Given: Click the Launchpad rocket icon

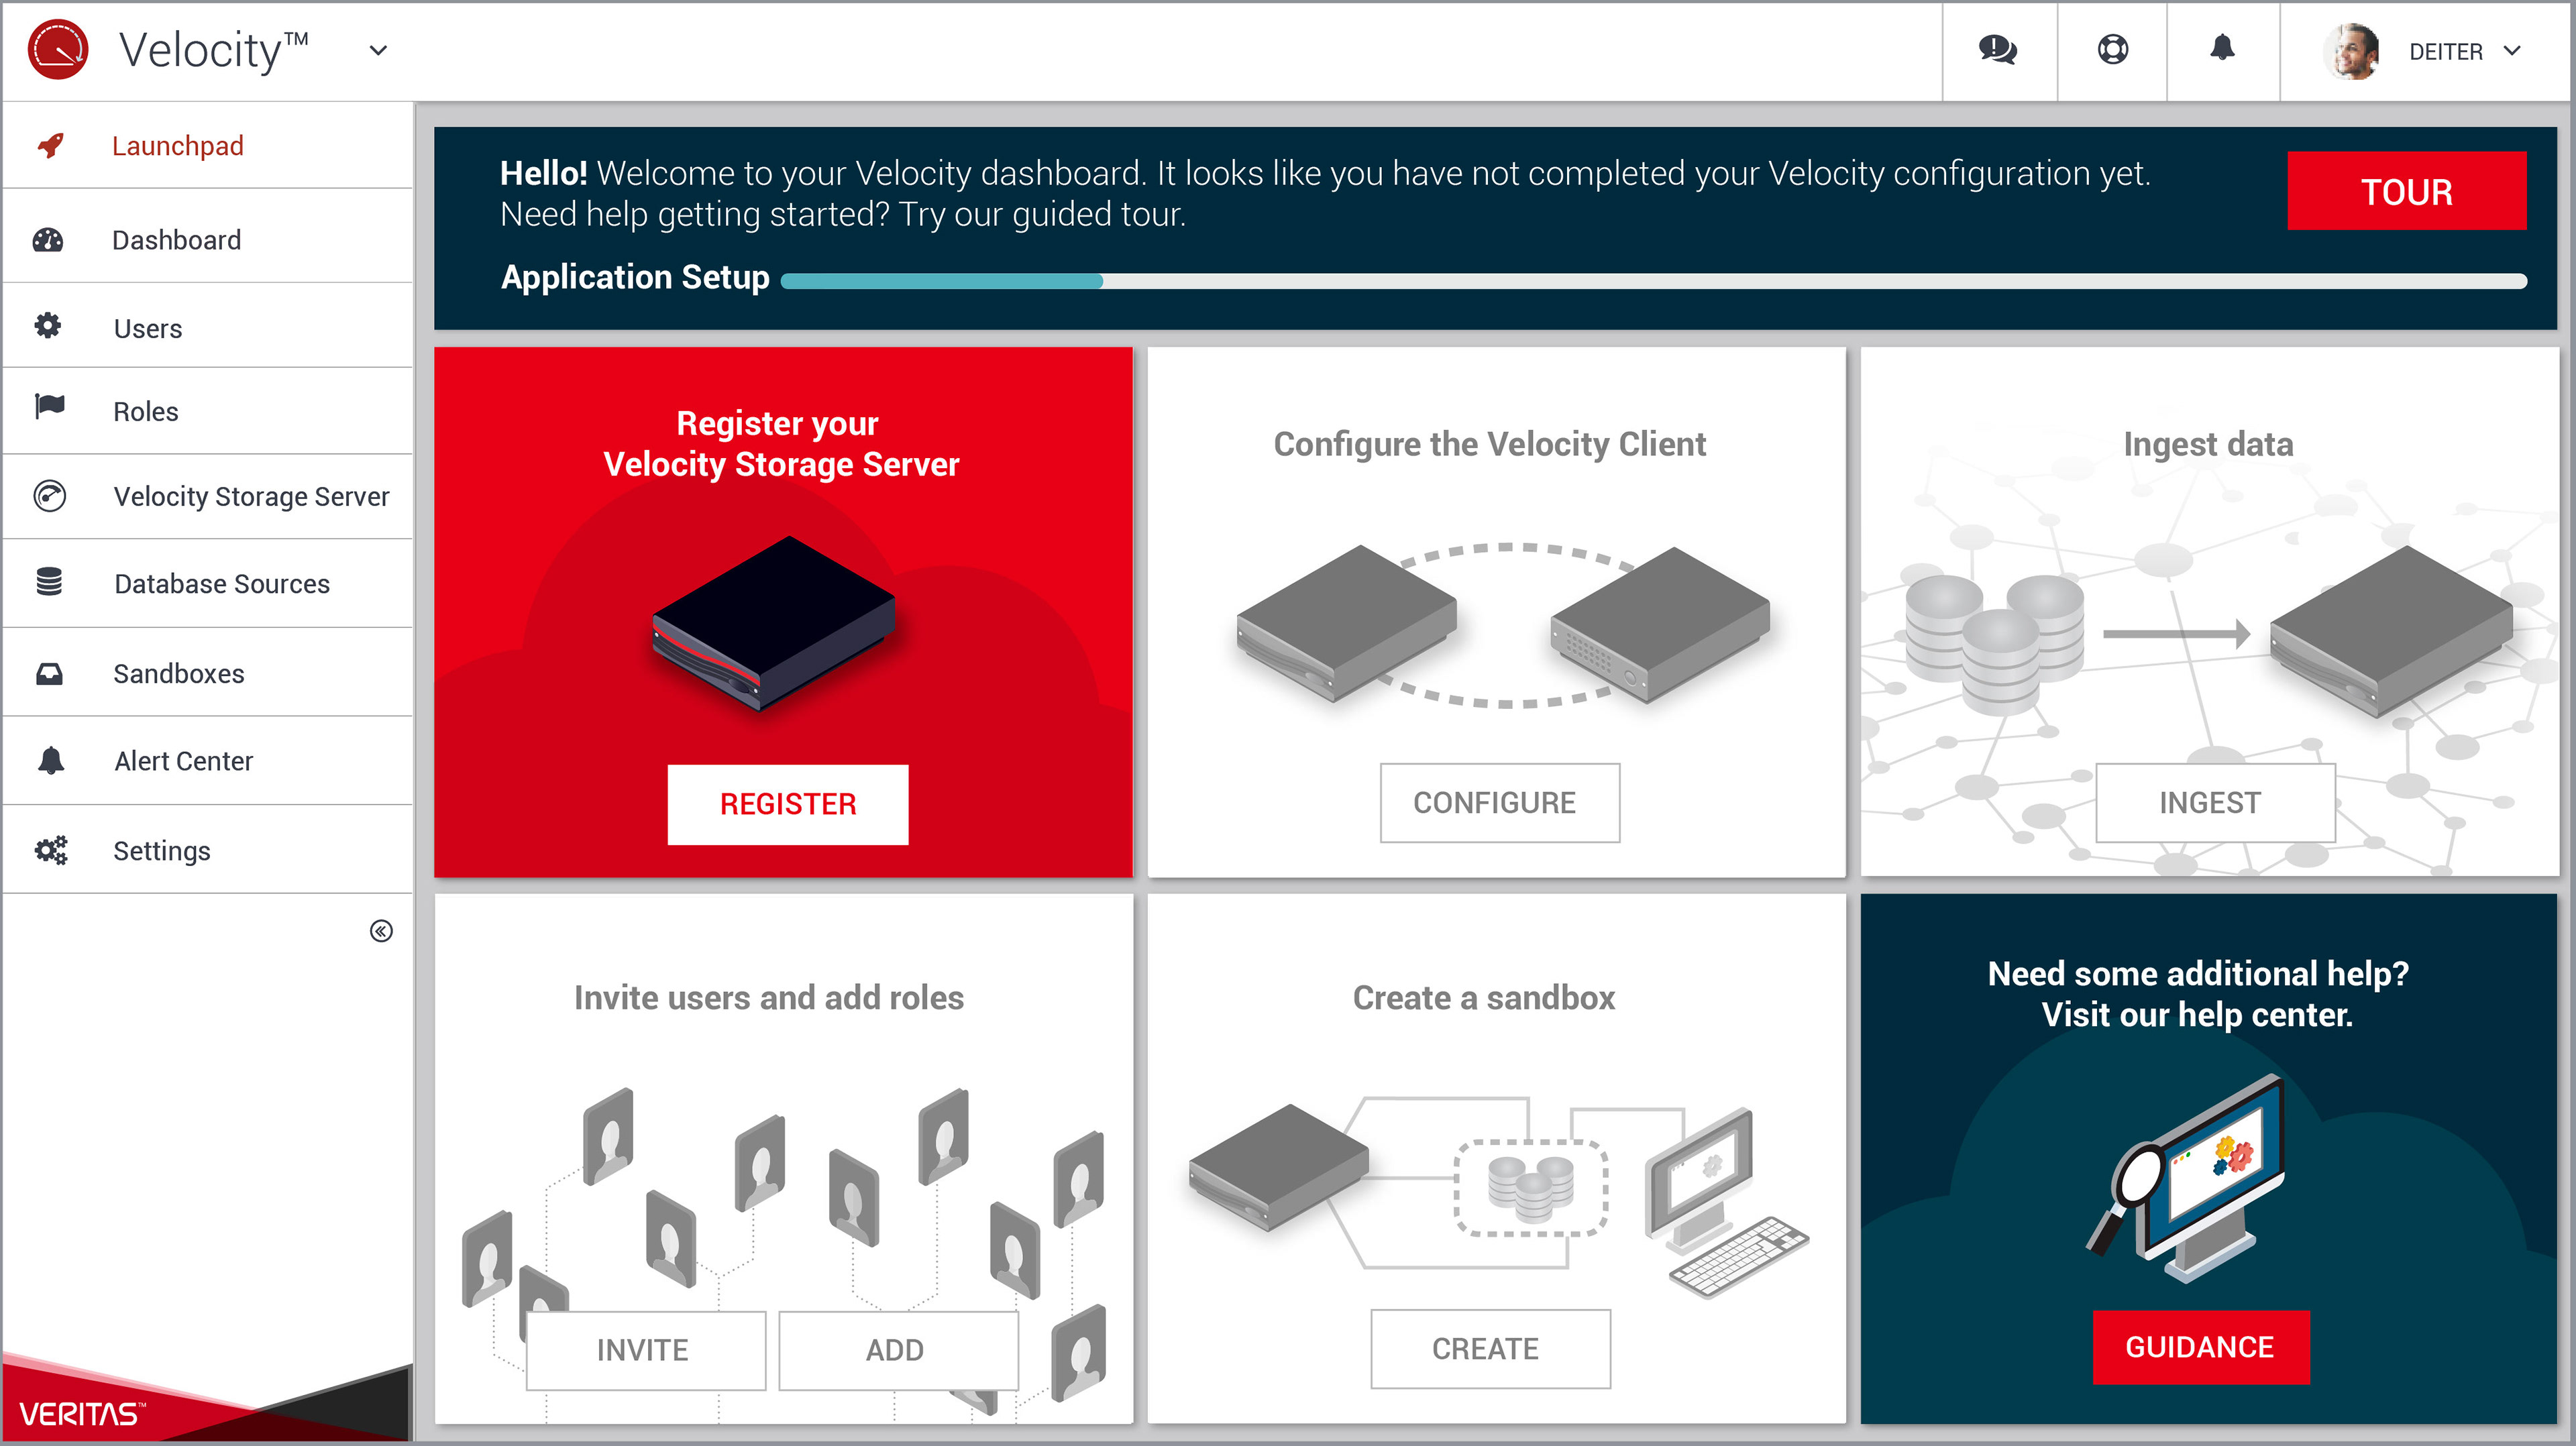Looking at the screenshot, I should [51, 146].
